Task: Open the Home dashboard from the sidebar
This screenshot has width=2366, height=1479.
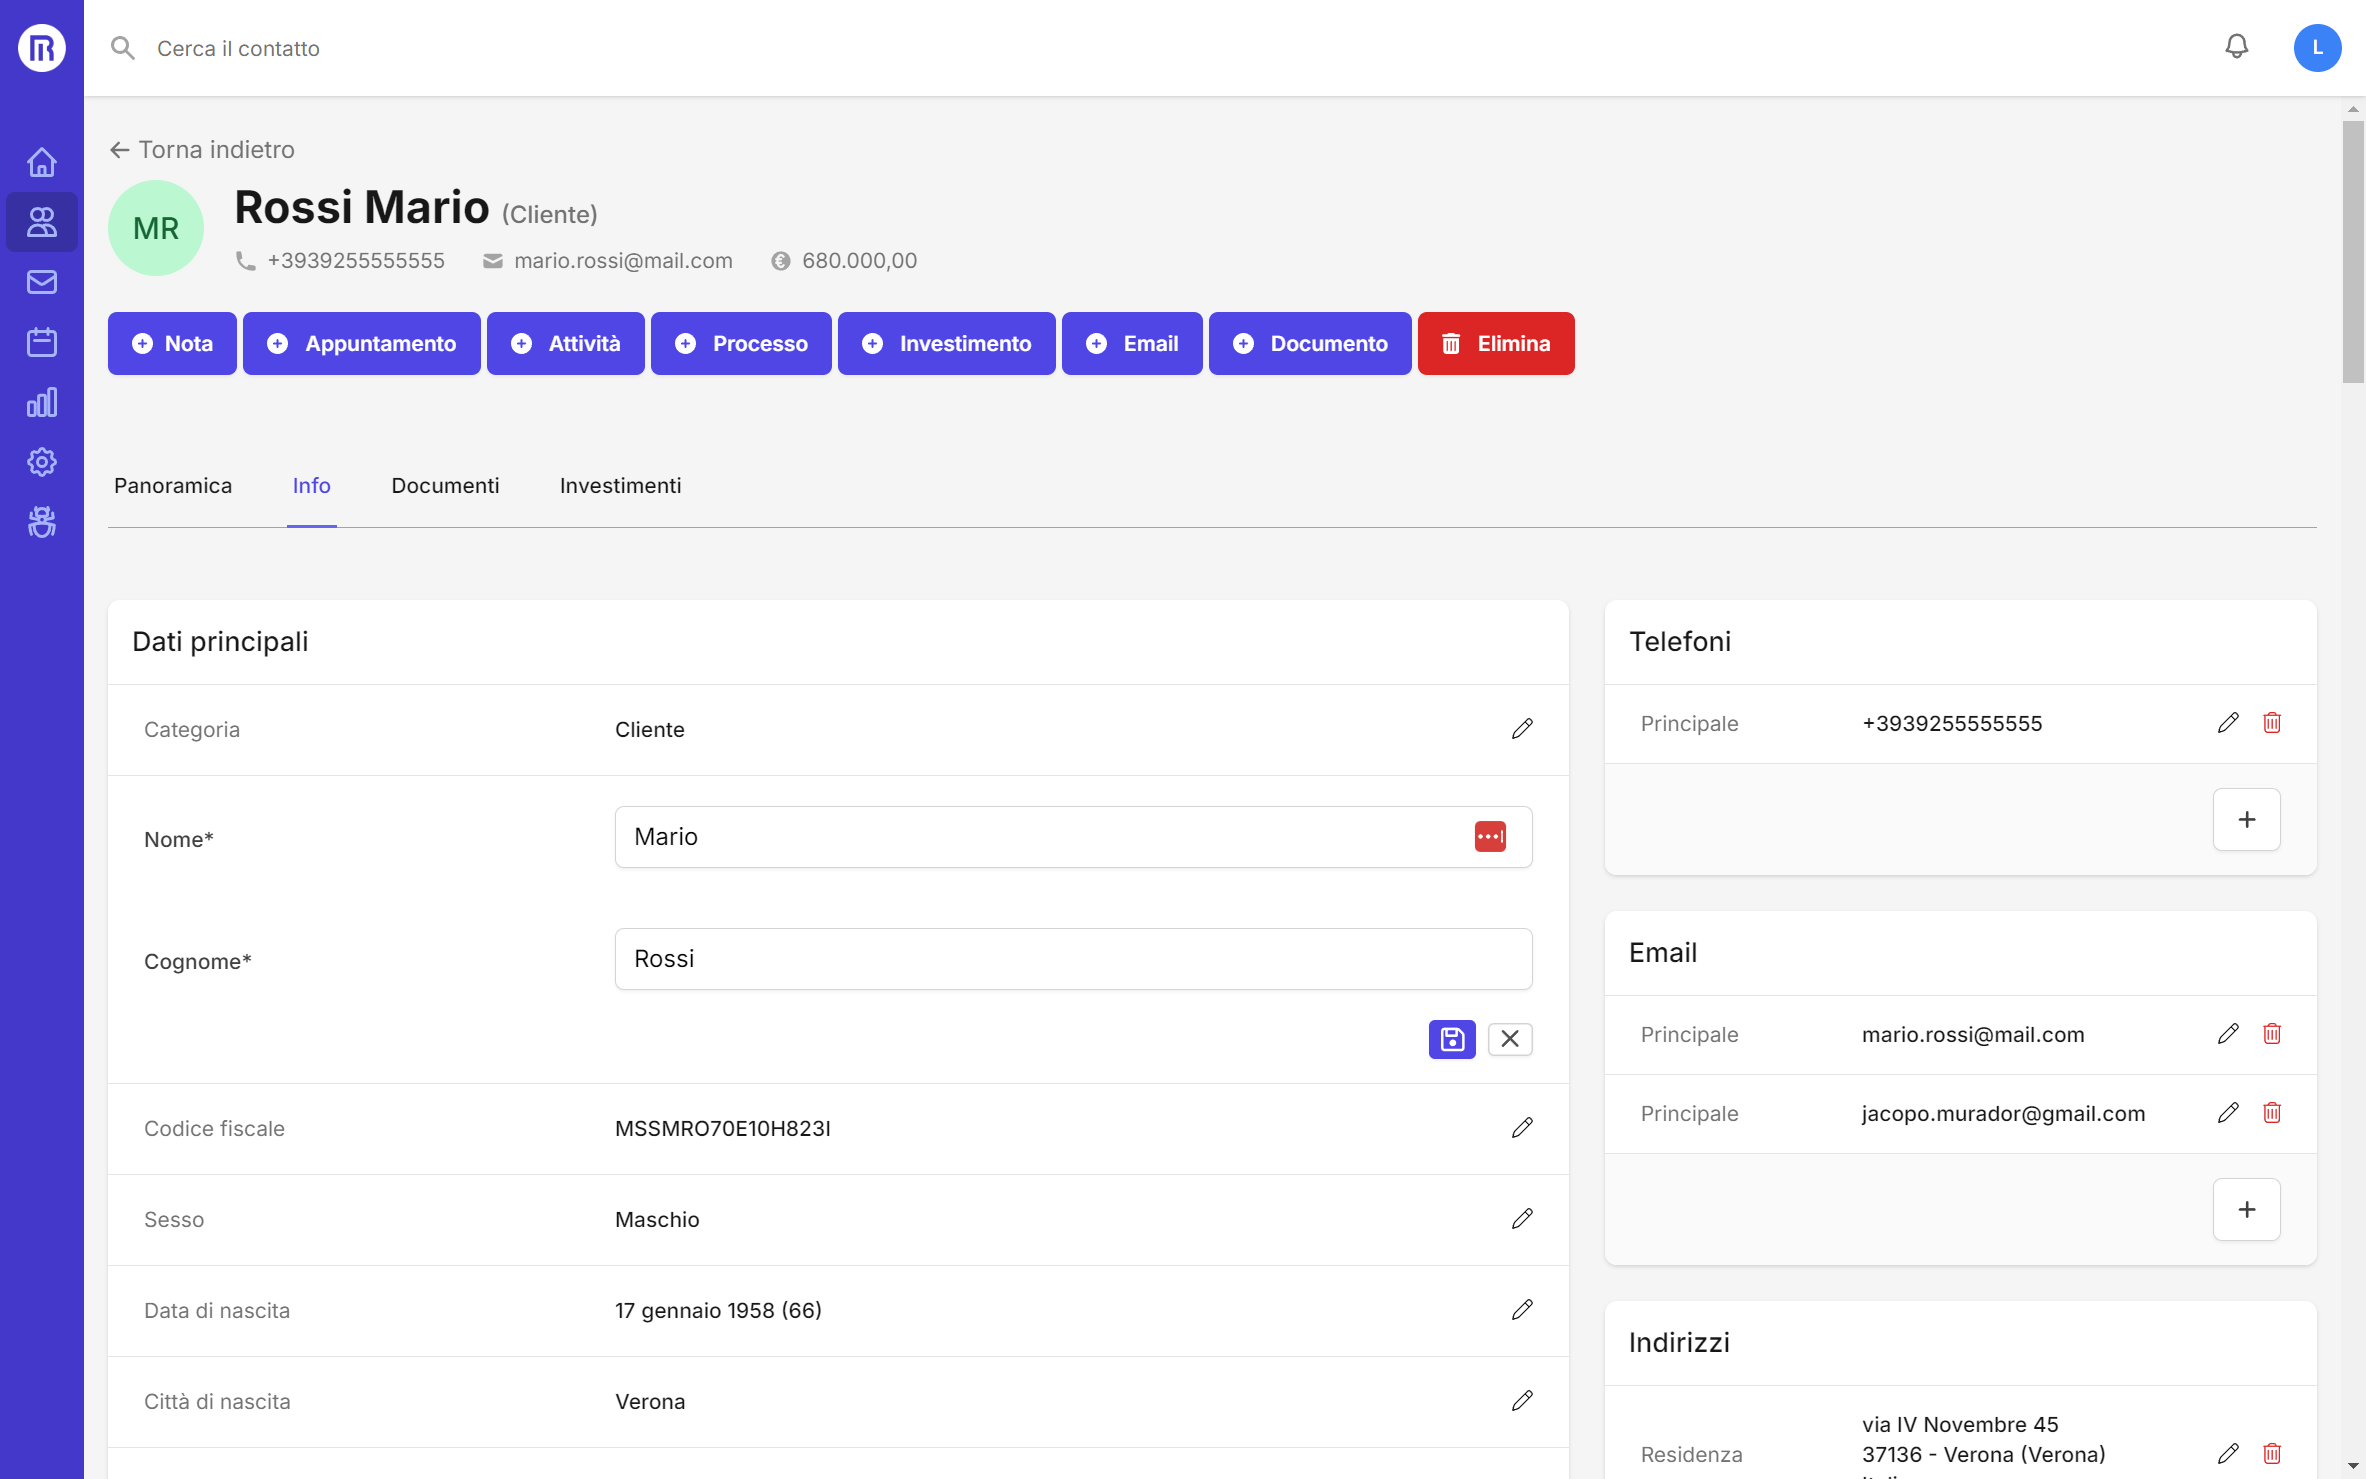Action: point(41,161)
